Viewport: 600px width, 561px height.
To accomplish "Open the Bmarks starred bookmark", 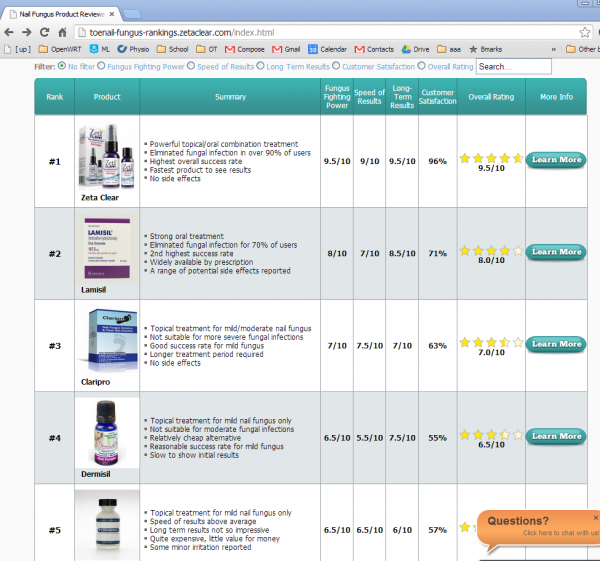I will (486, 49).
